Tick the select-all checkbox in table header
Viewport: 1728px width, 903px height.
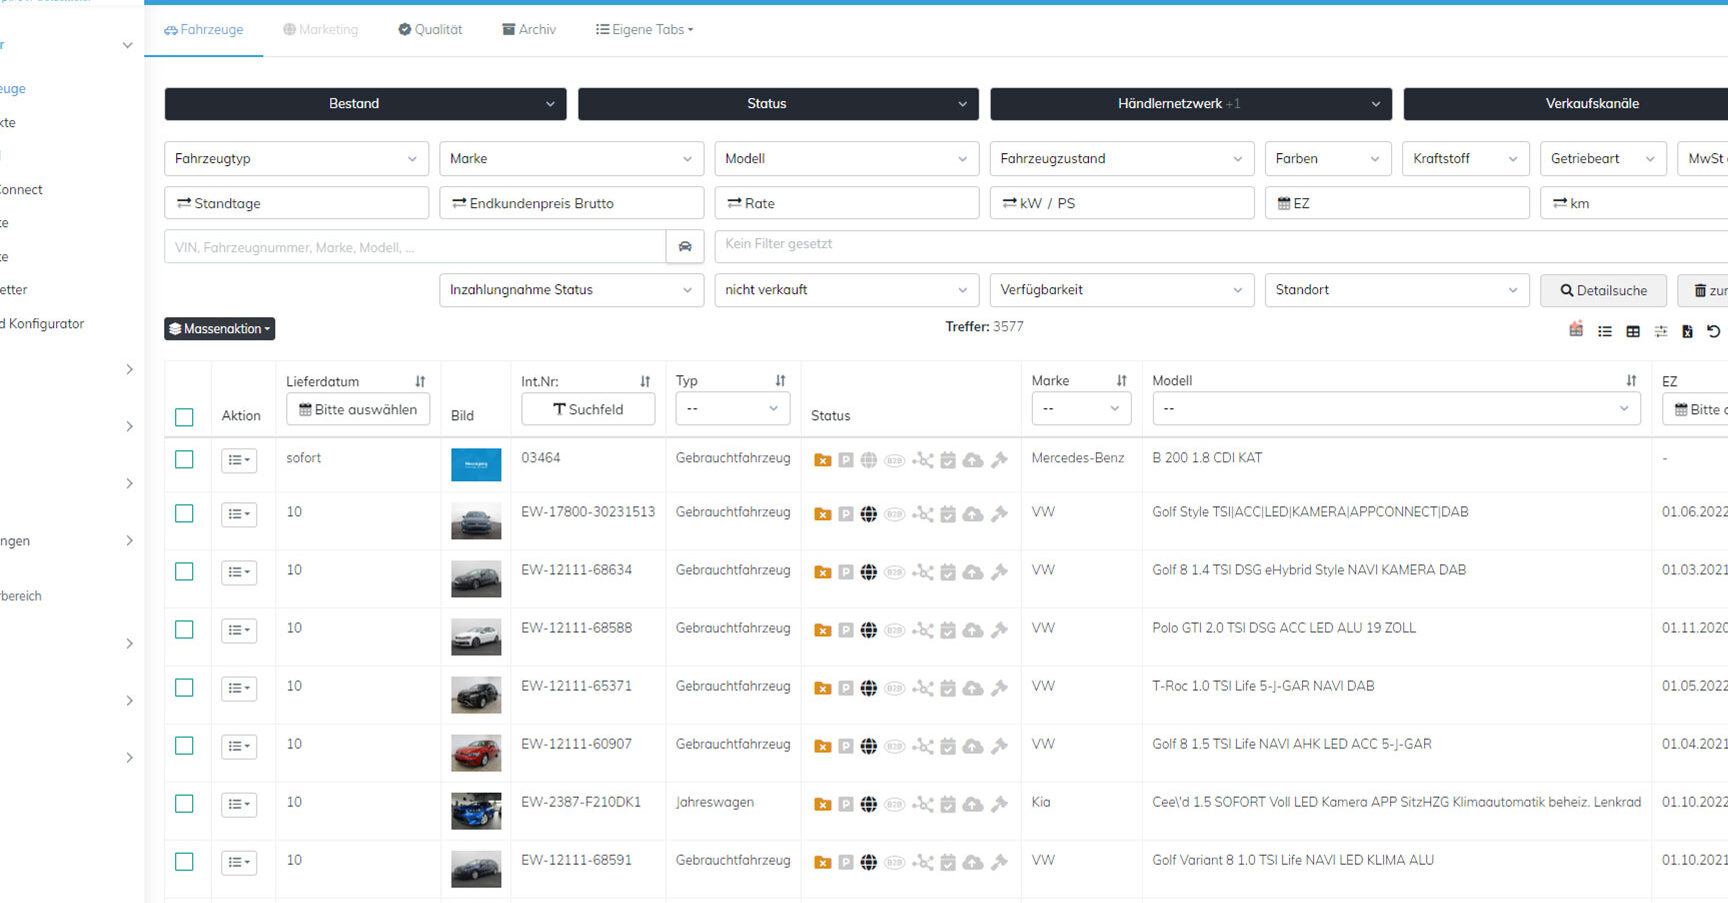point(184,417)
